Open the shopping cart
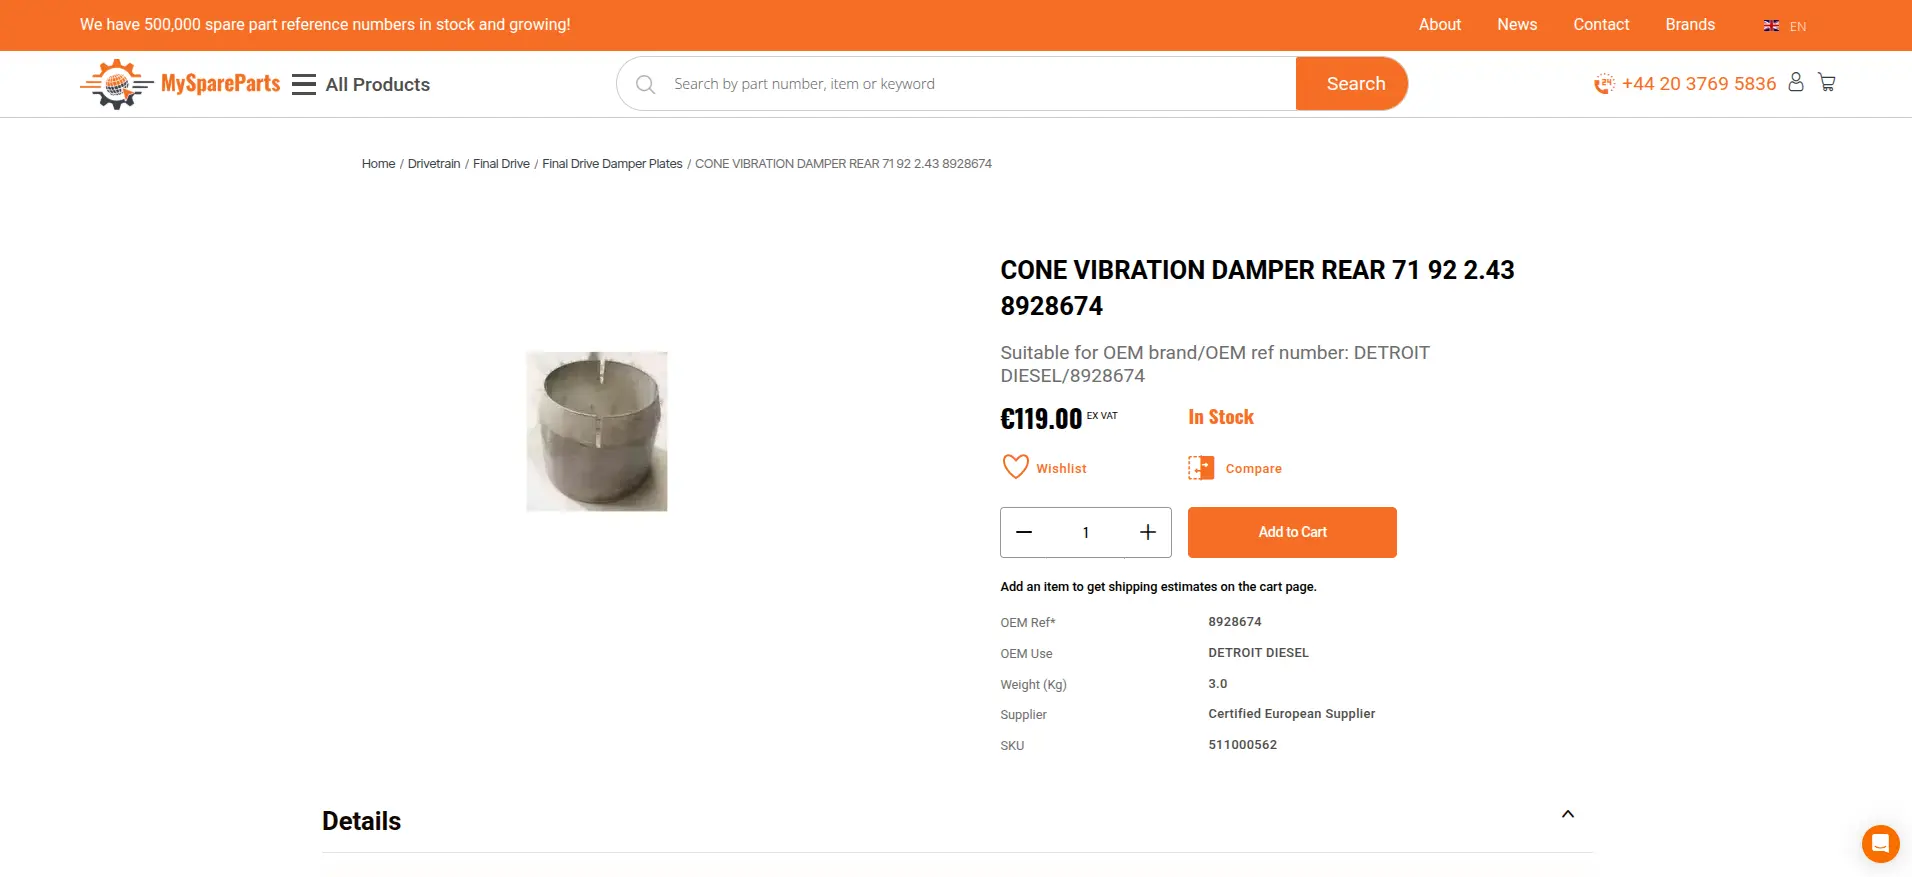The height and width of the screenshot is (877, 1912). [x=1827, y=82]
